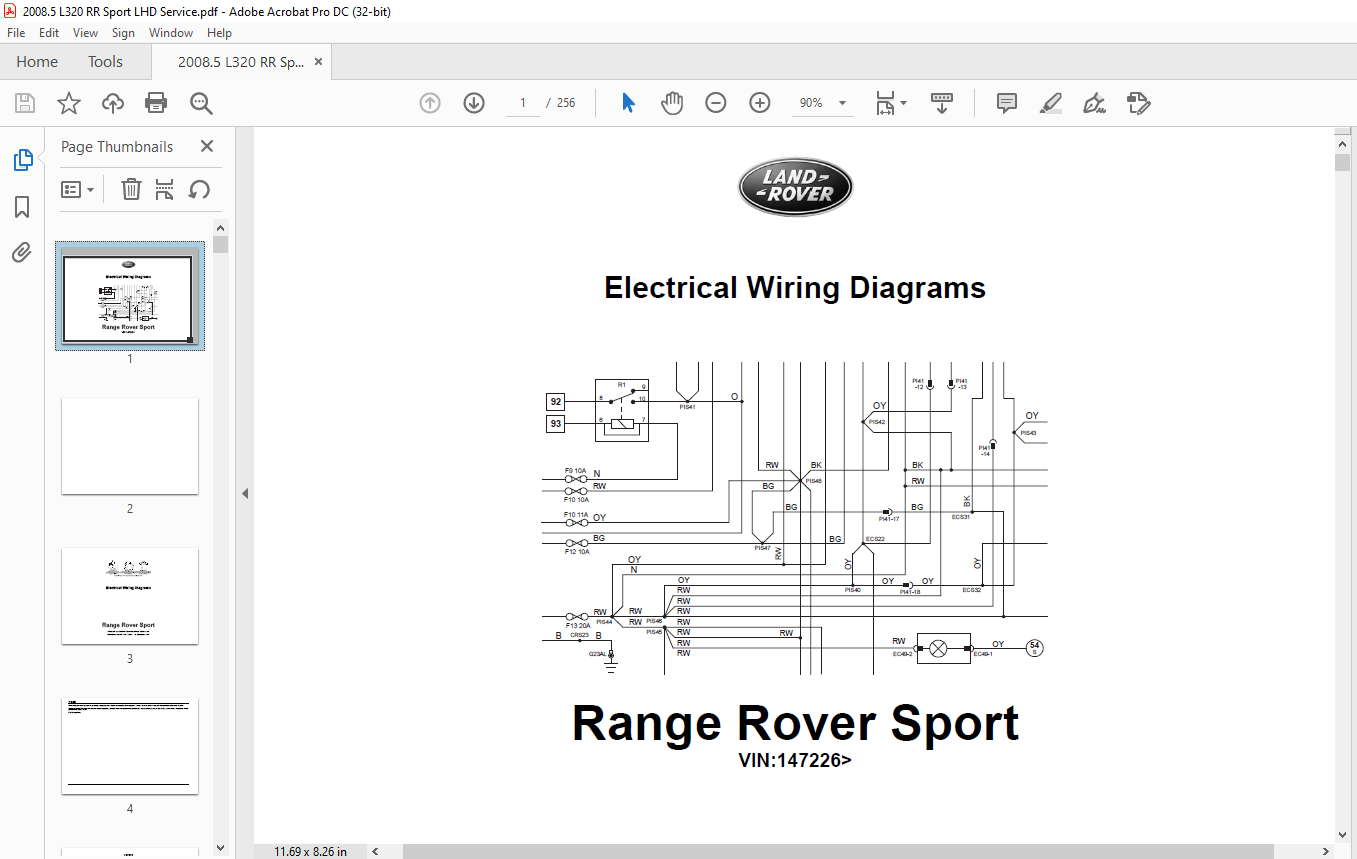This screenshot has width=1357, height=859.
Task: Open the Bookmarks sidebar panel
Action: click(x=22, y=207)
